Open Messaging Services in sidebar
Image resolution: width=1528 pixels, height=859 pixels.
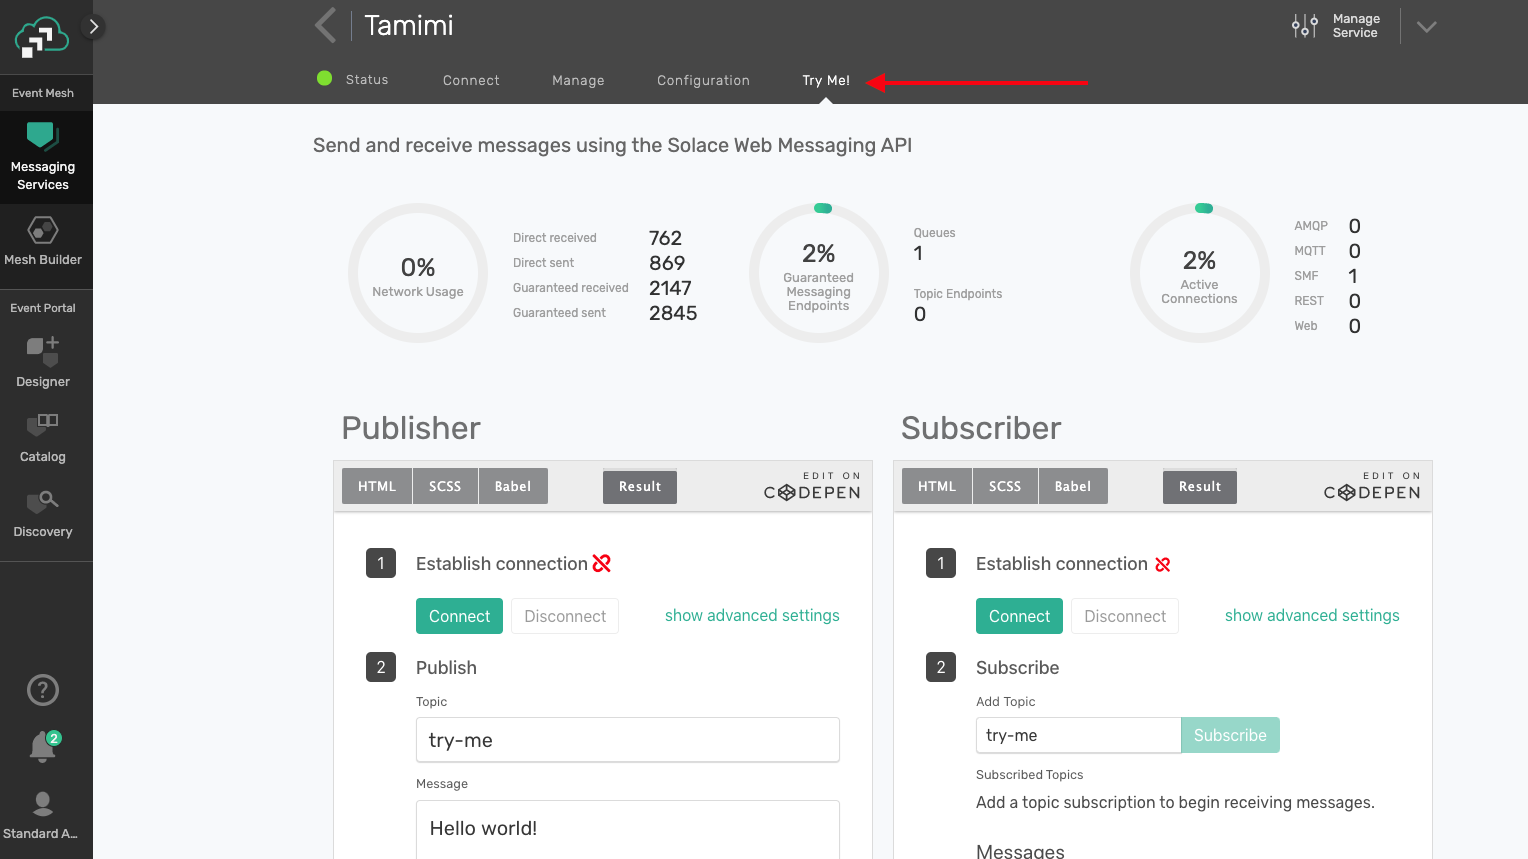43,157
